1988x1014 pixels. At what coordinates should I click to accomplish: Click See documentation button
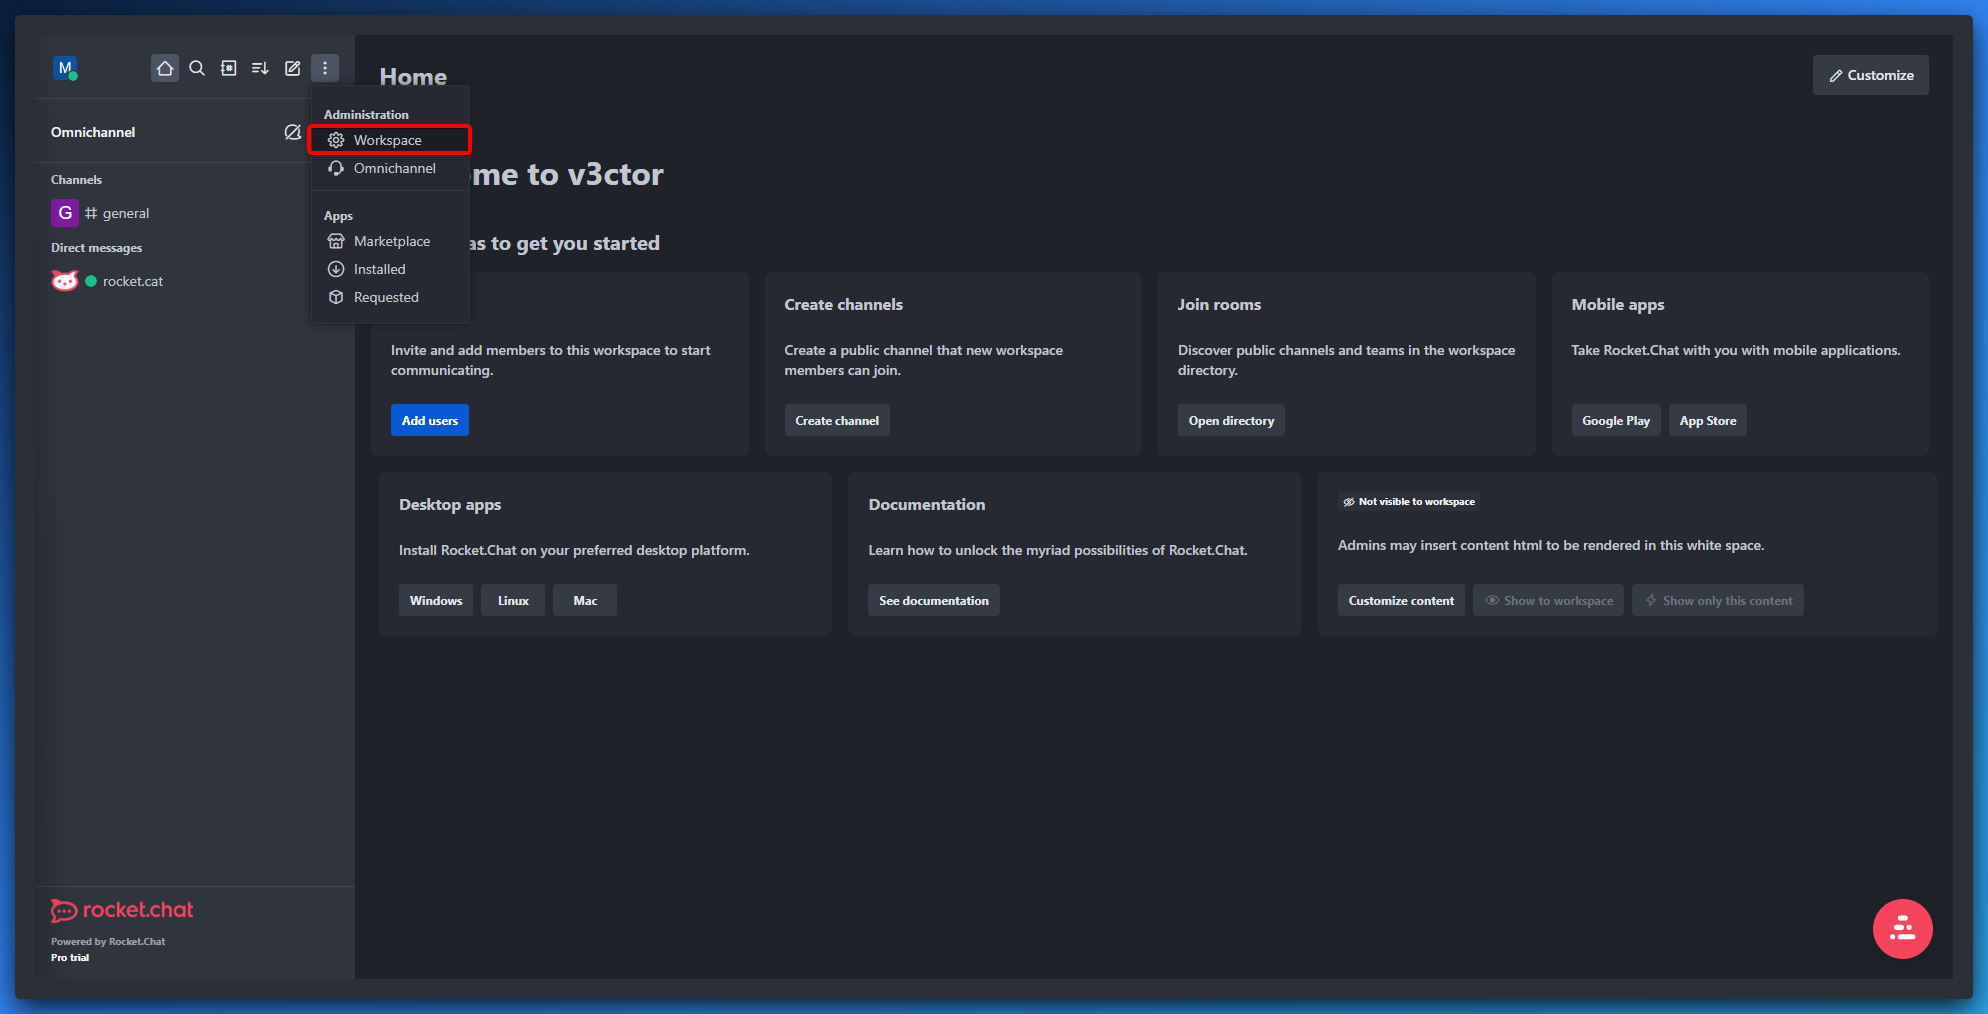tap(934, 600)
